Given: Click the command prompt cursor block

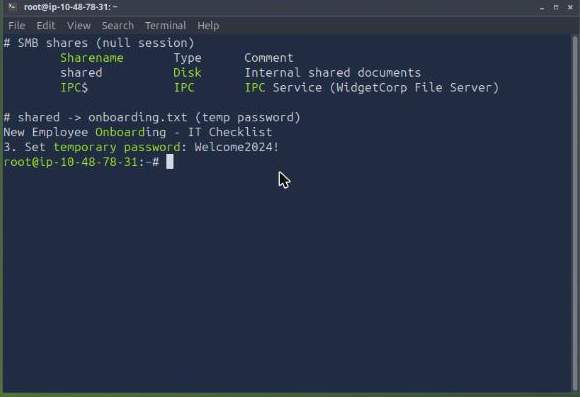Looking at the screenshot, I should click(170, 162).
